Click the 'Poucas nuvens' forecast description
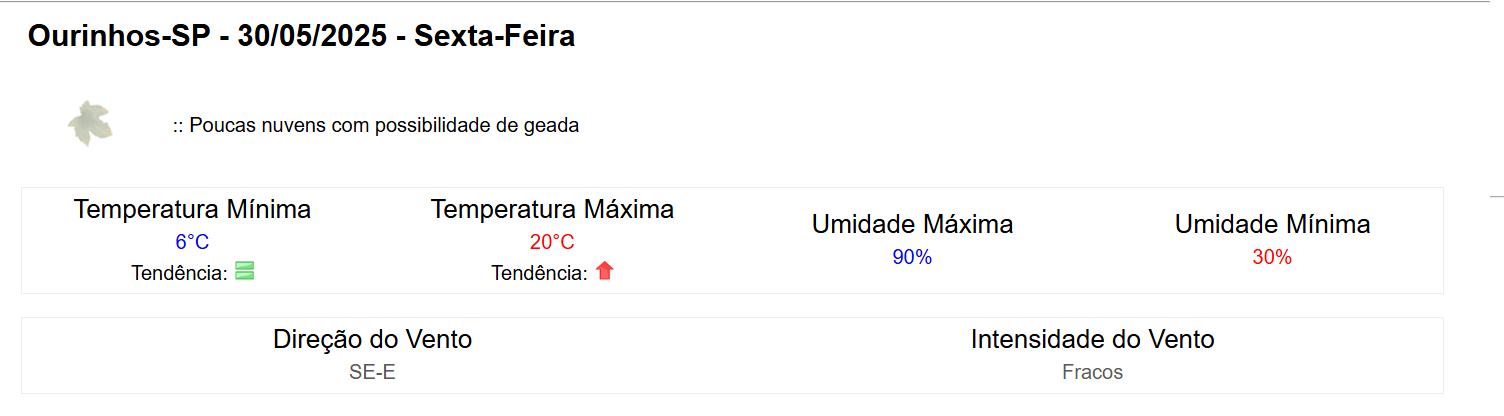The width and height of the screenshot is (1504, 416). tap(375, 126)
